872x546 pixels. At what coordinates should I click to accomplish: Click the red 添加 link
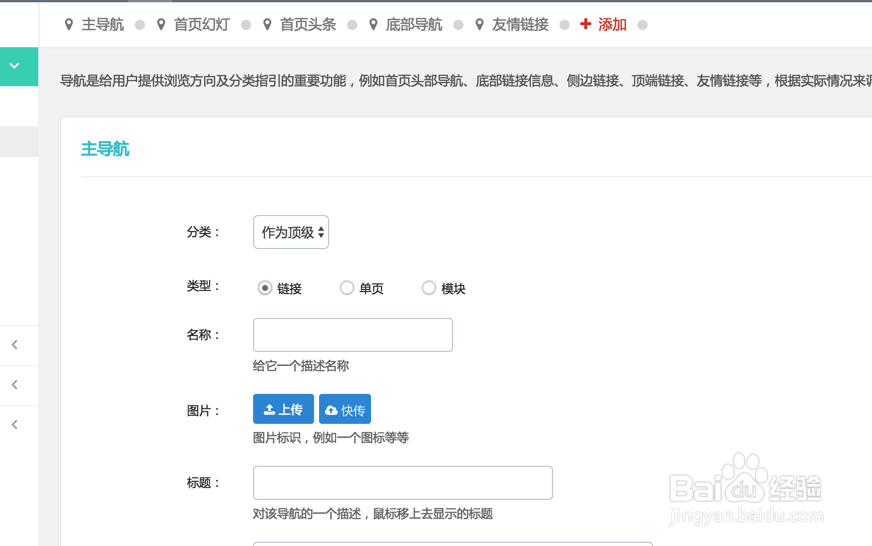click(x=612, y=24)
